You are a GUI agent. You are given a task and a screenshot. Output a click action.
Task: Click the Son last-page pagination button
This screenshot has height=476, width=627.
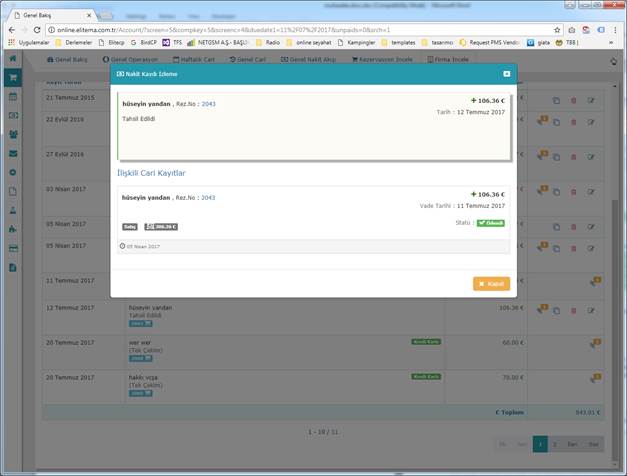click(594, 443)
